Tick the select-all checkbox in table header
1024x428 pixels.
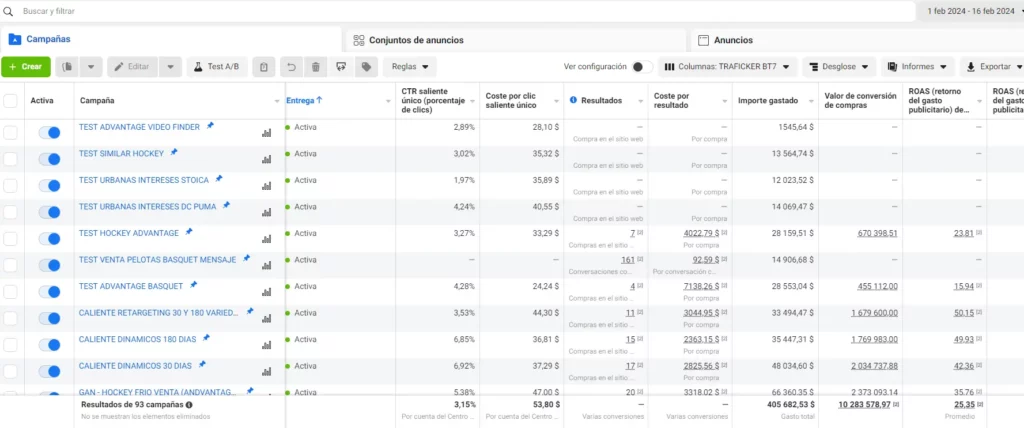click(10, 101)
